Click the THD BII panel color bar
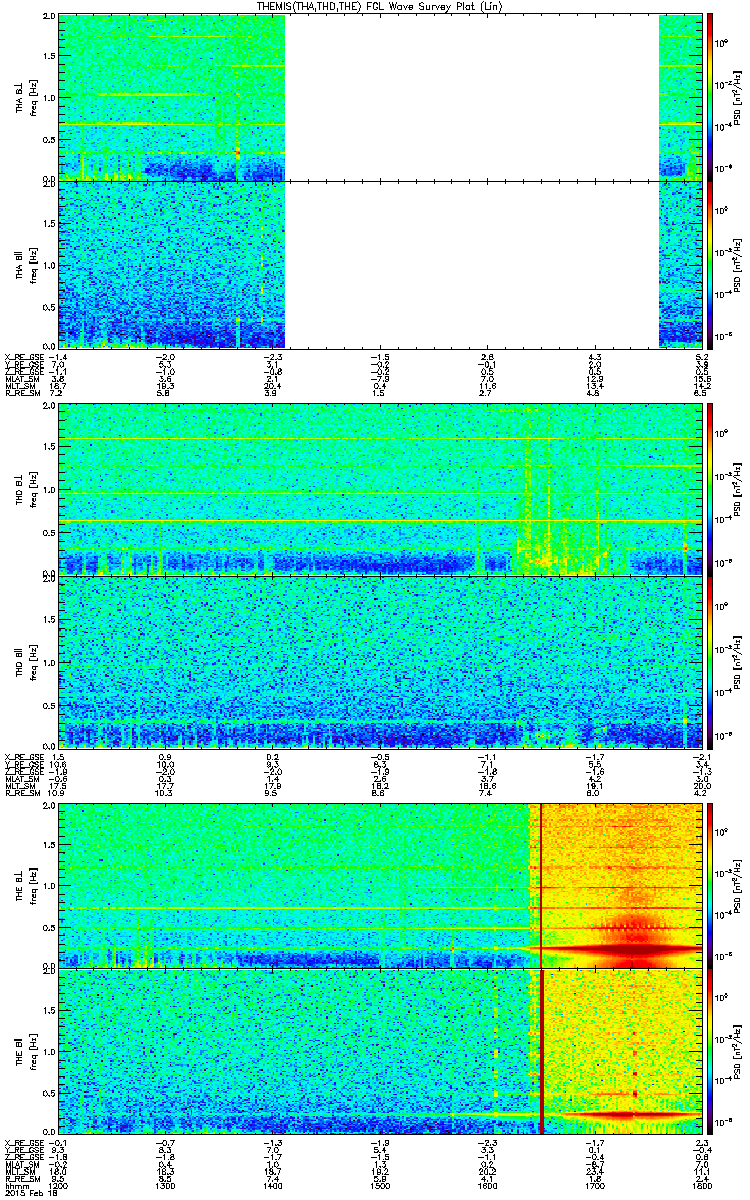 [710, 661]
